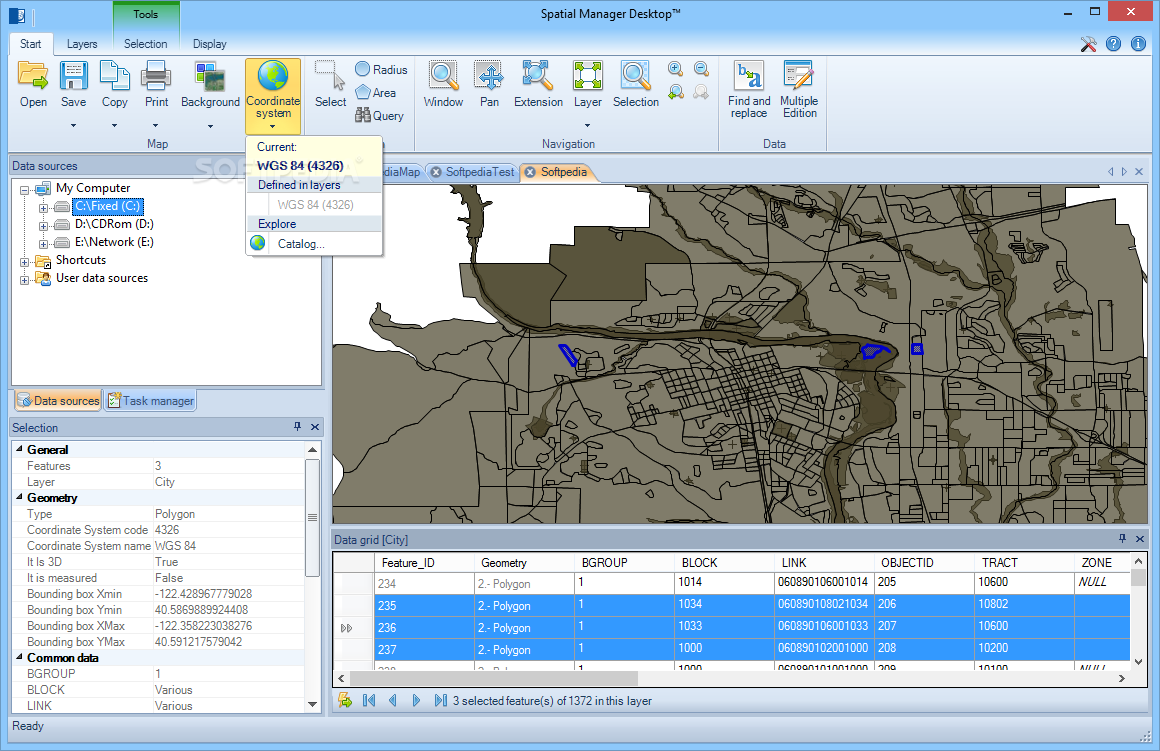Click the Save floppy disk icon
The image size is (1160, 751).
73,76
